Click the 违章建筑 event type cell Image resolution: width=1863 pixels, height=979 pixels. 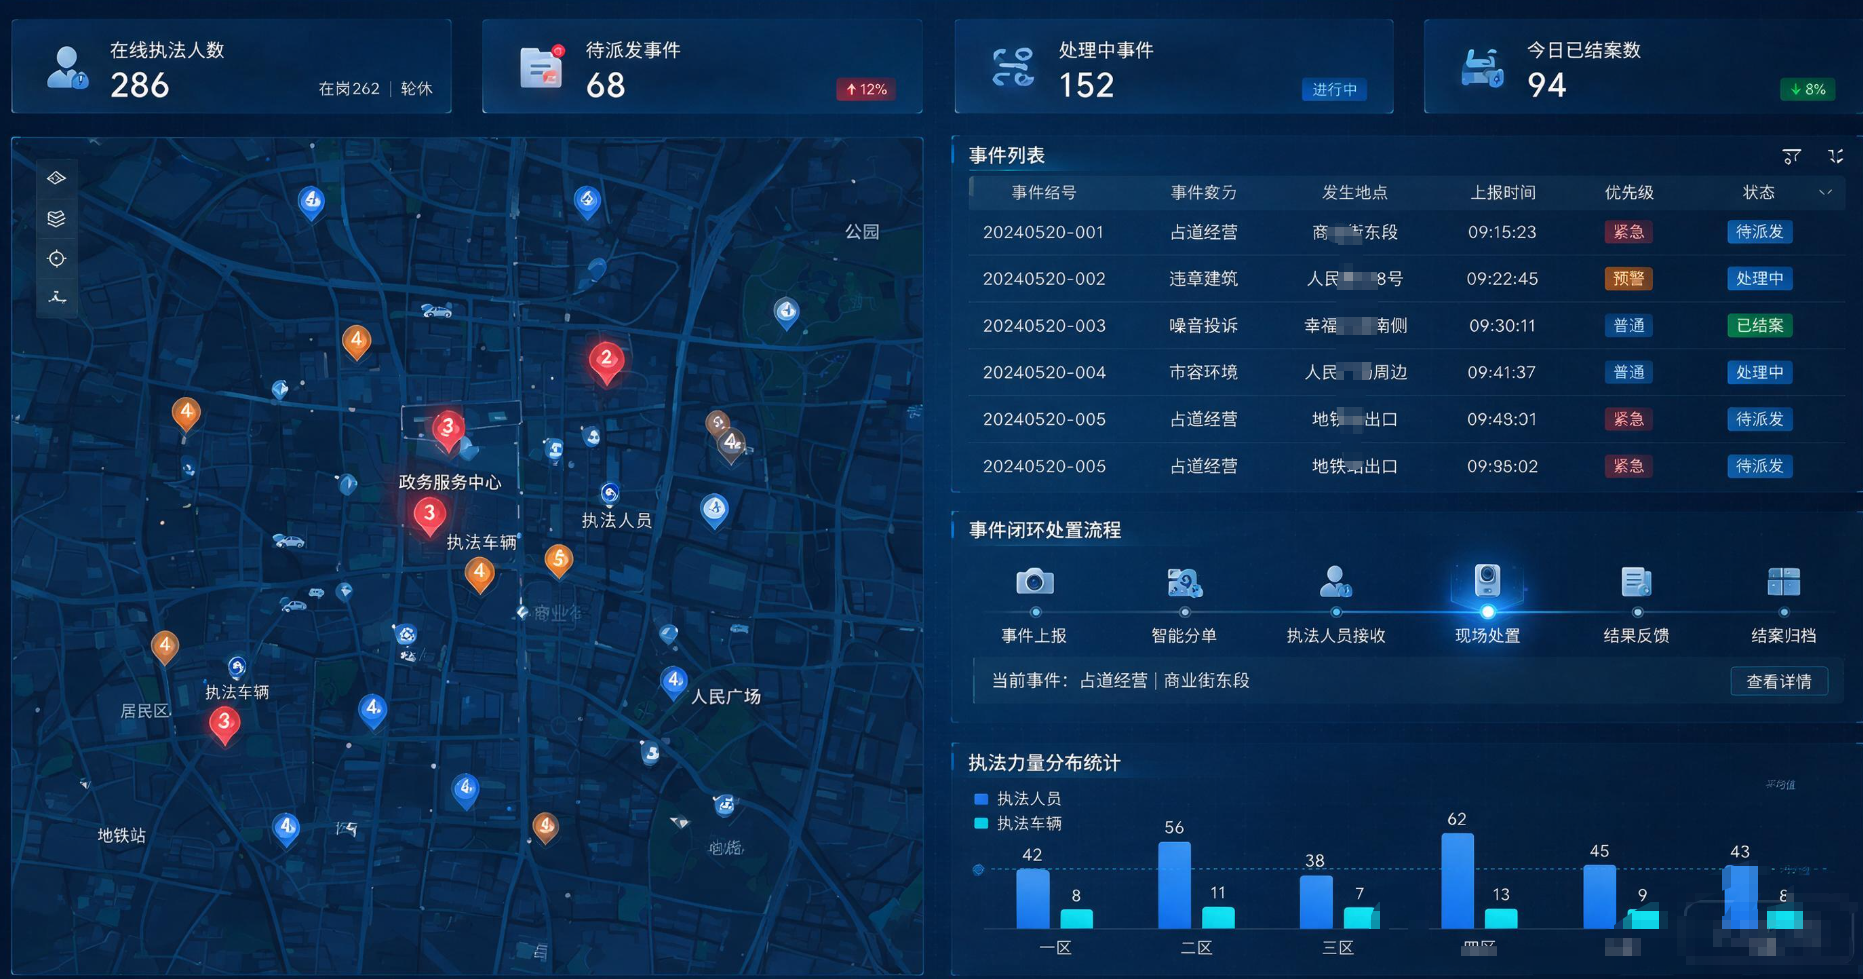tap(1204, 279)
